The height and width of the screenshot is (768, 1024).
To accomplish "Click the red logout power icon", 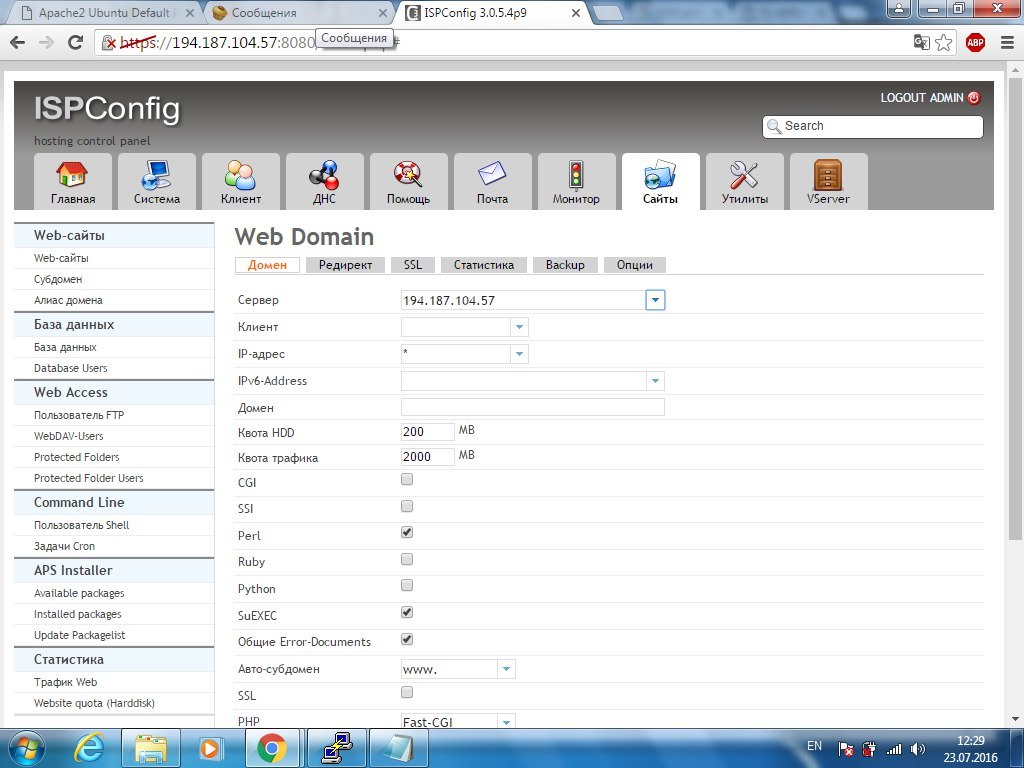I will (974, 98).
